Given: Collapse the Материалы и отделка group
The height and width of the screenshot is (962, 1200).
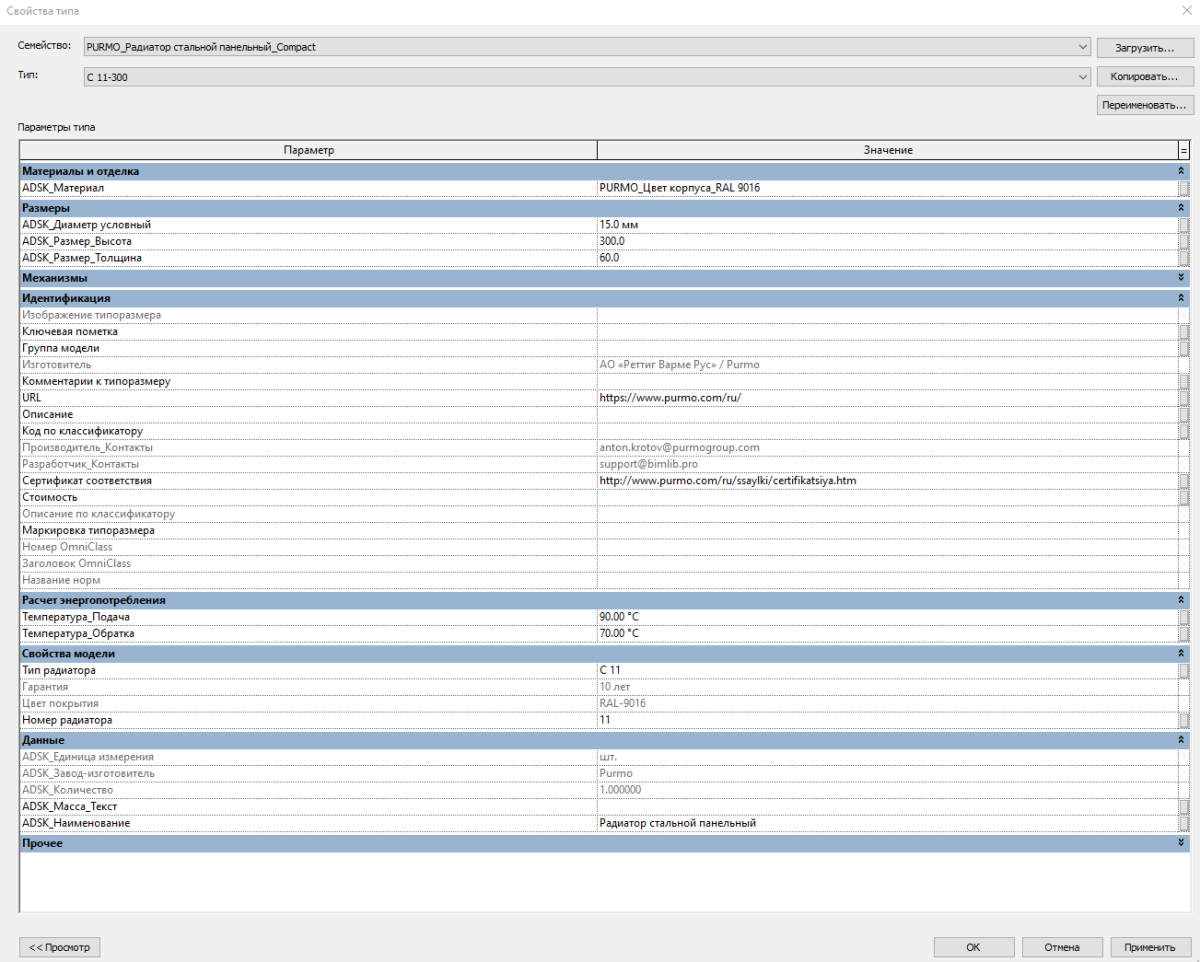Looking at the screenshot, I should pos(1181,171).
